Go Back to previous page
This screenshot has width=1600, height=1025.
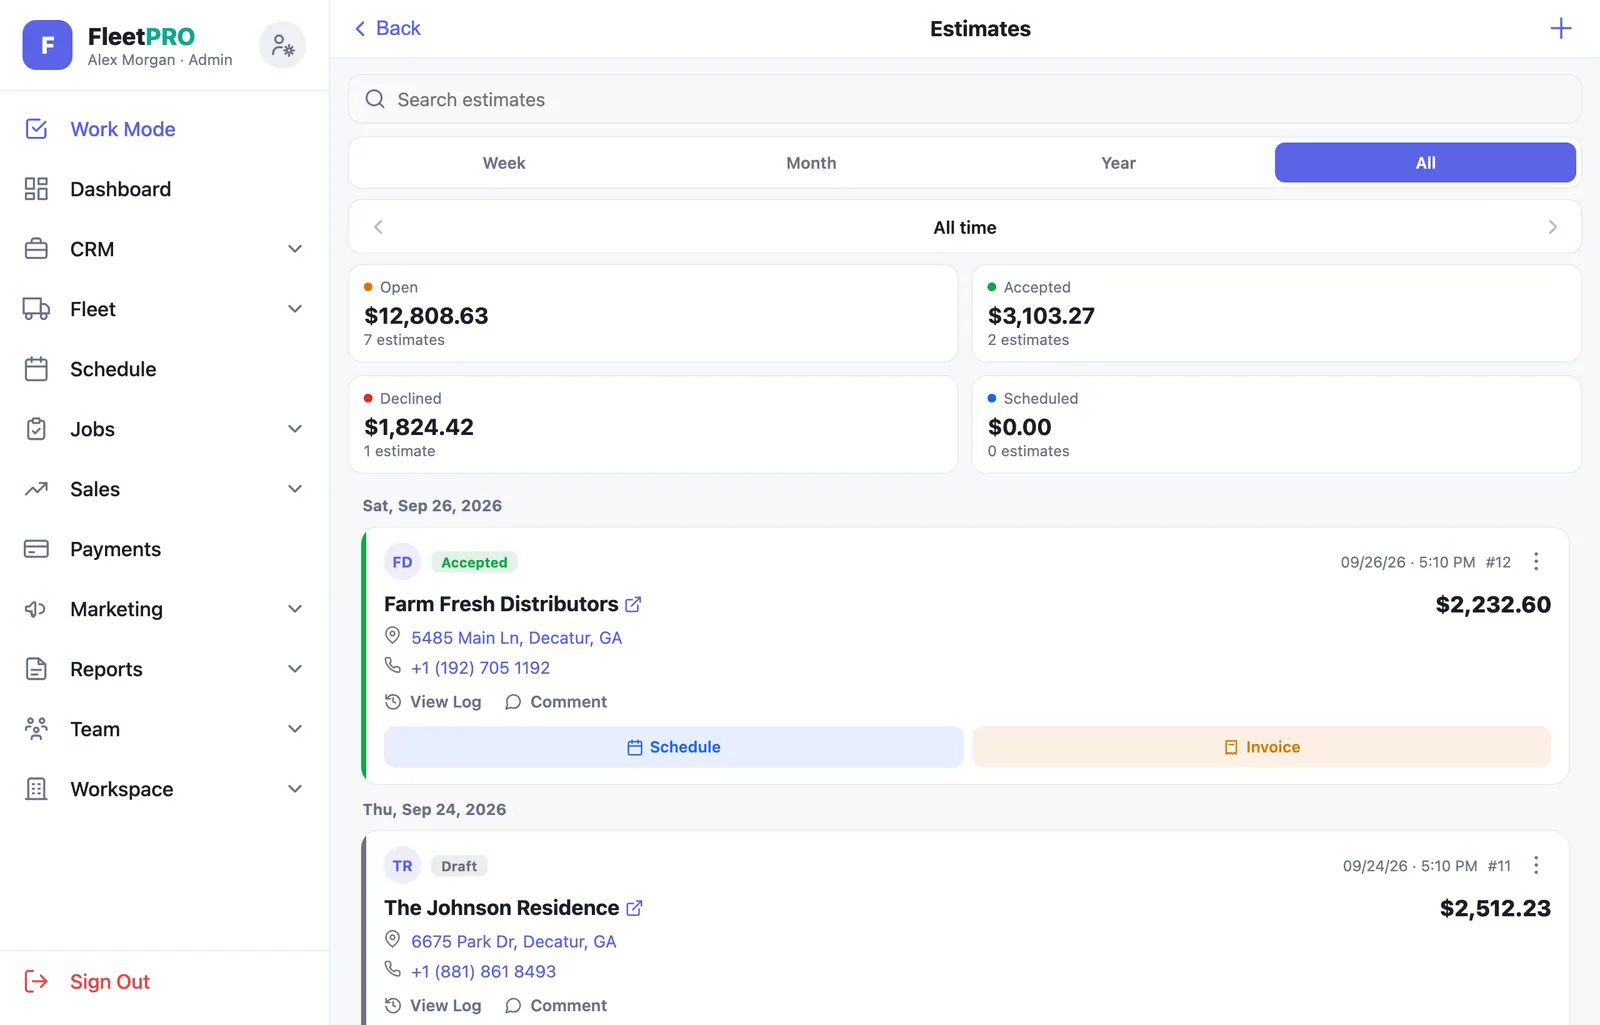click(387, 28)
